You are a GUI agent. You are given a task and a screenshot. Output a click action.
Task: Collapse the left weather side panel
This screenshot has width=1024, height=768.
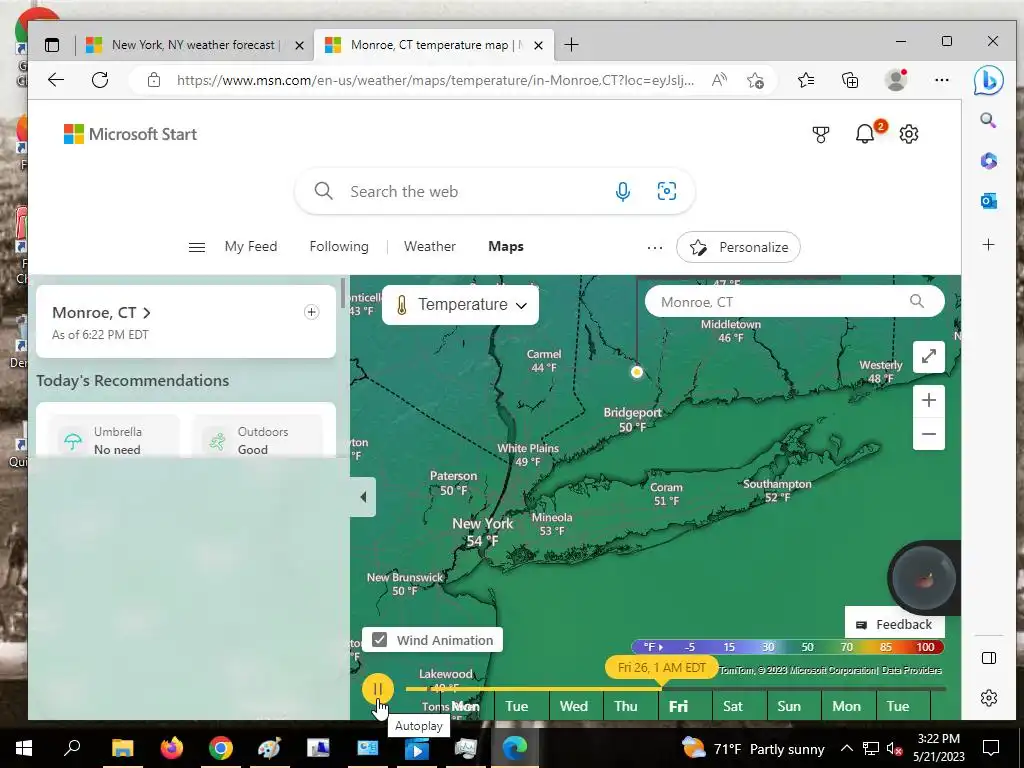[363, 497]
